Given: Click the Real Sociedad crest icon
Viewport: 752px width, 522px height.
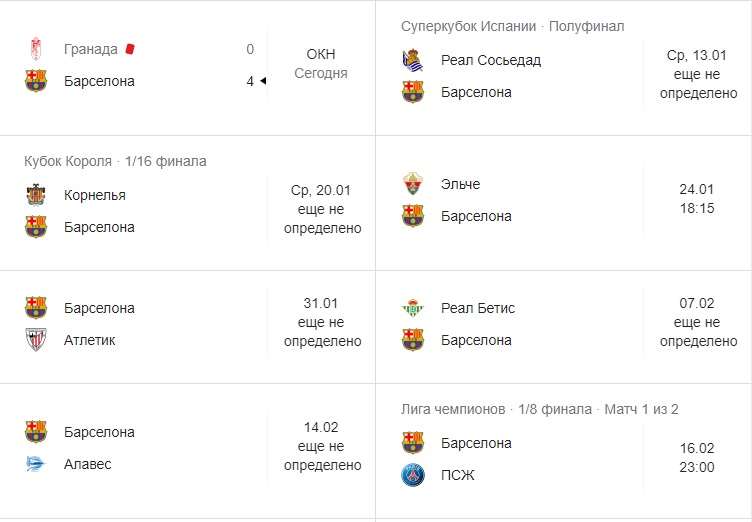Looking at the screenshot, I should click(412, 60).
